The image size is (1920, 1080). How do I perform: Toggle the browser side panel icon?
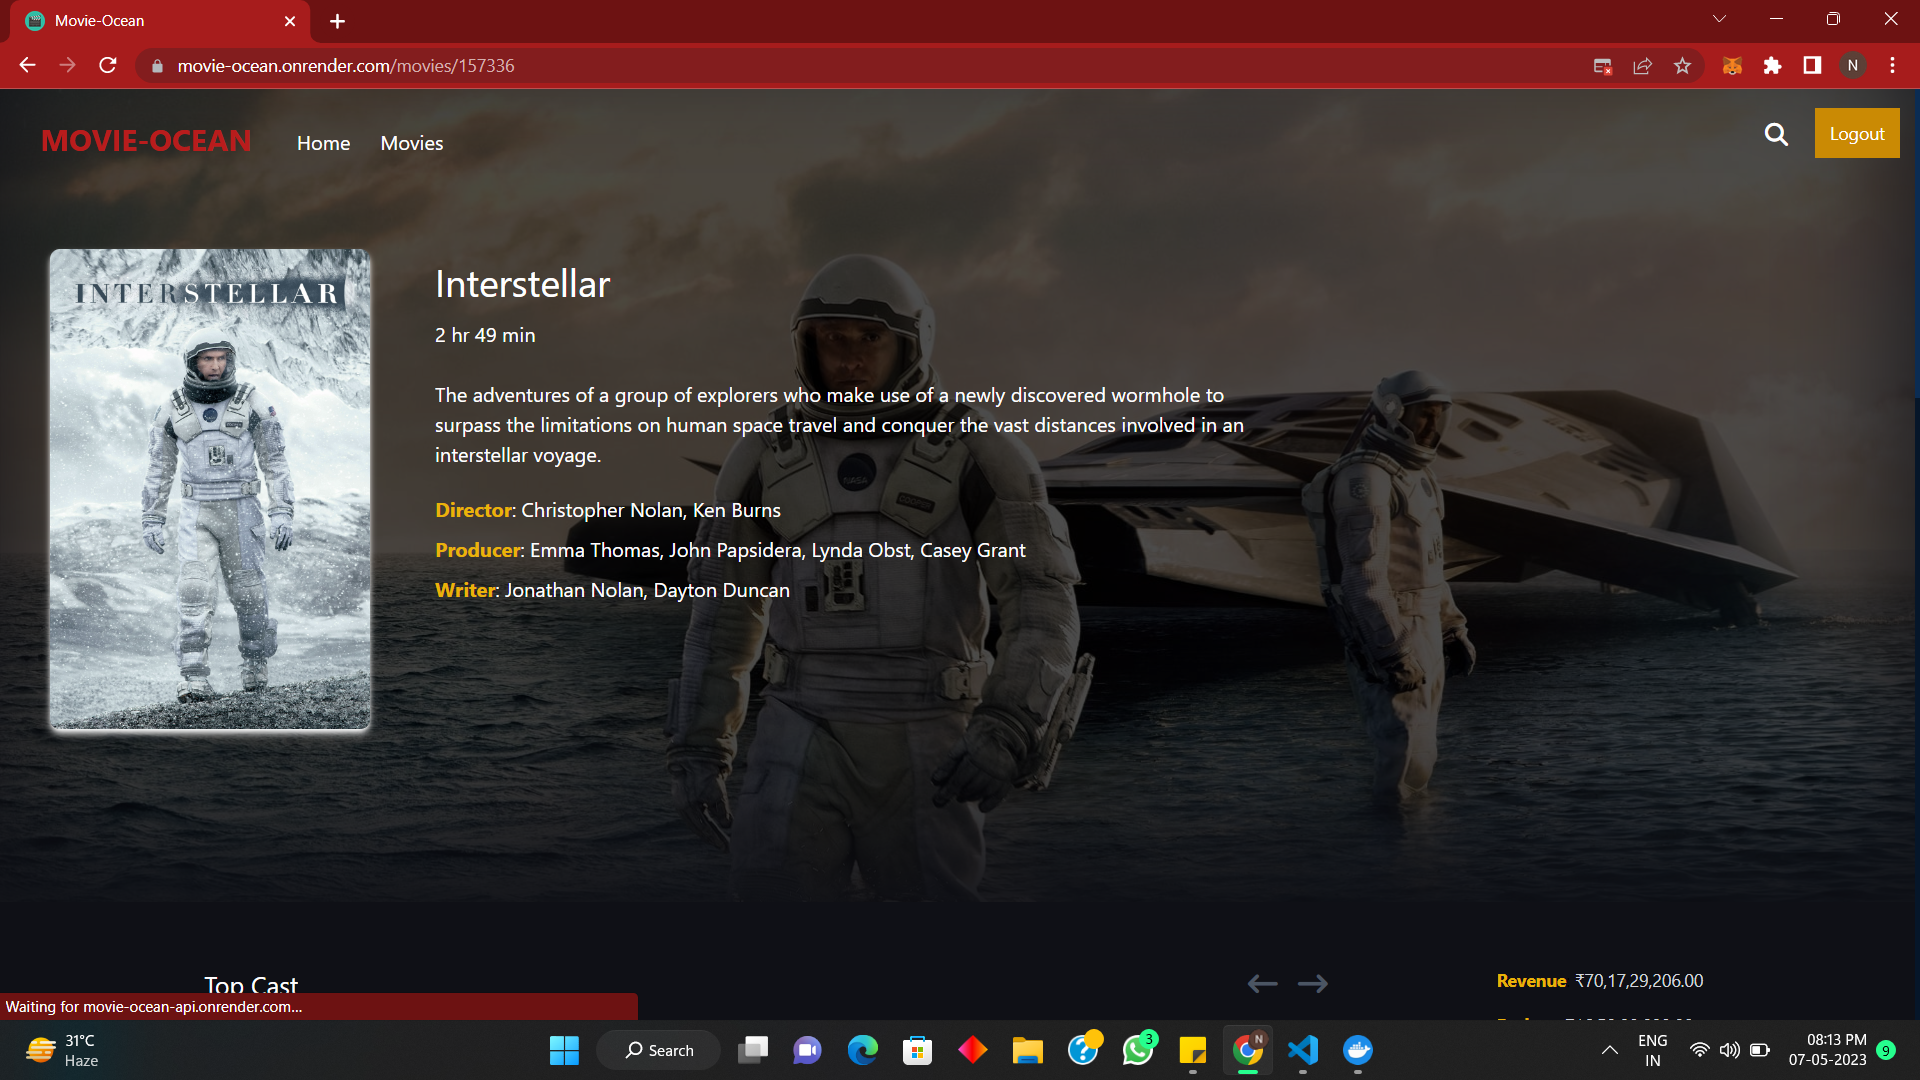1812,66
